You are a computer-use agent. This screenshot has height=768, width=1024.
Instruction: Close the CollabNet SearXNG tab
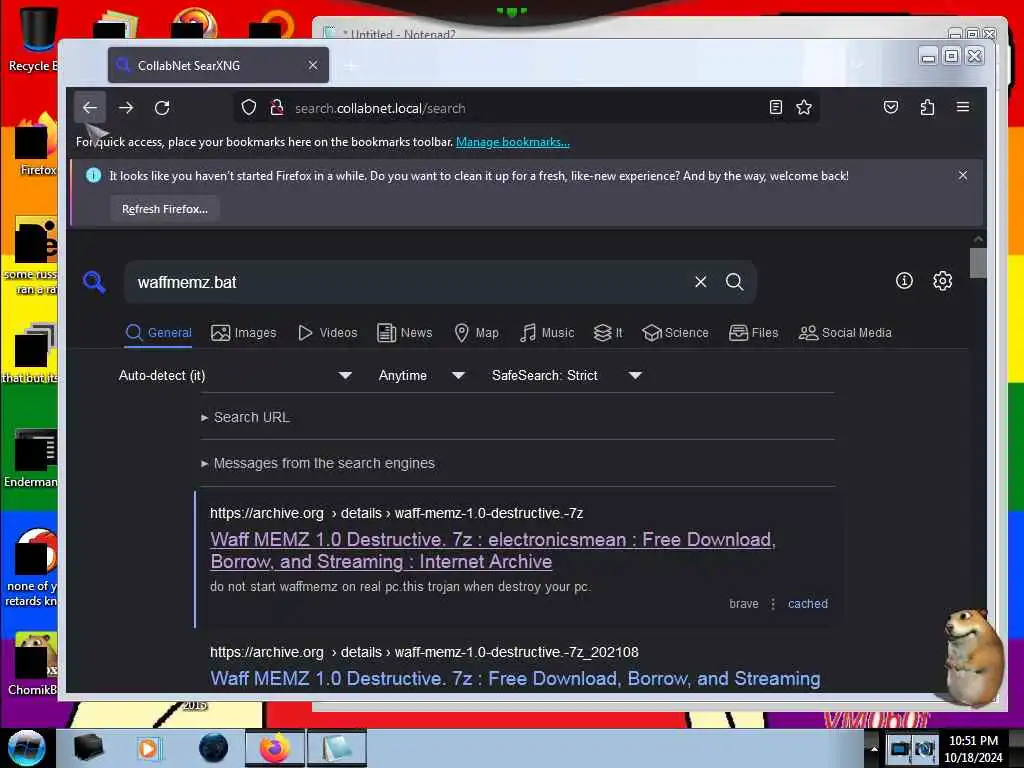click(313, 65)
